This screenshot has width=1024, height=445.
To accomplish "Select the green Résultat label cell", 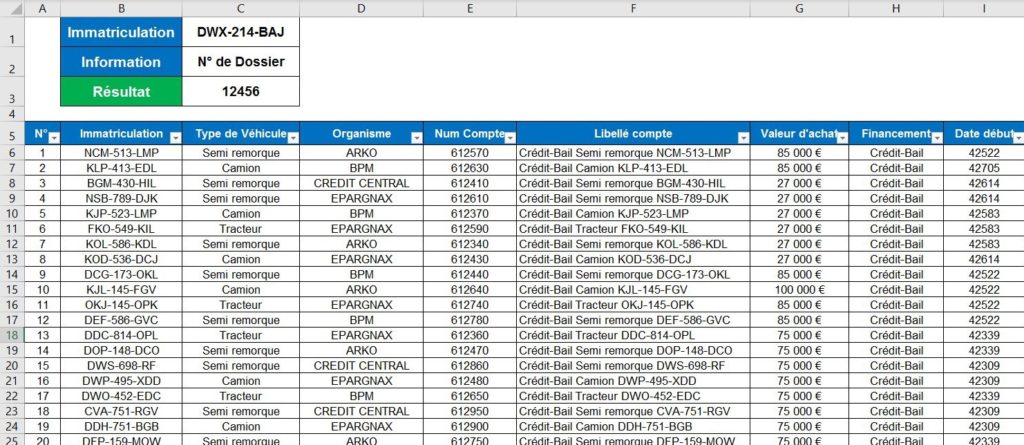I will click(121, 91).
